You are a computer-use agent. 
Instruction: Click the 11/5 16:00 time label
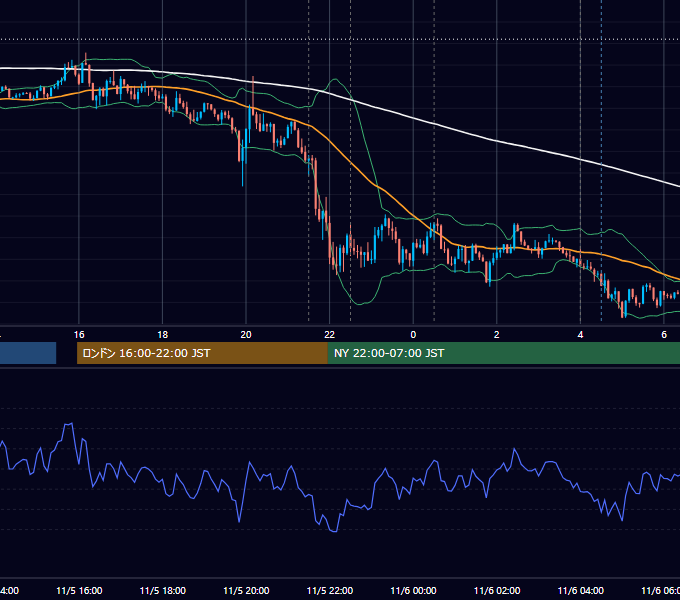(79, 590)
